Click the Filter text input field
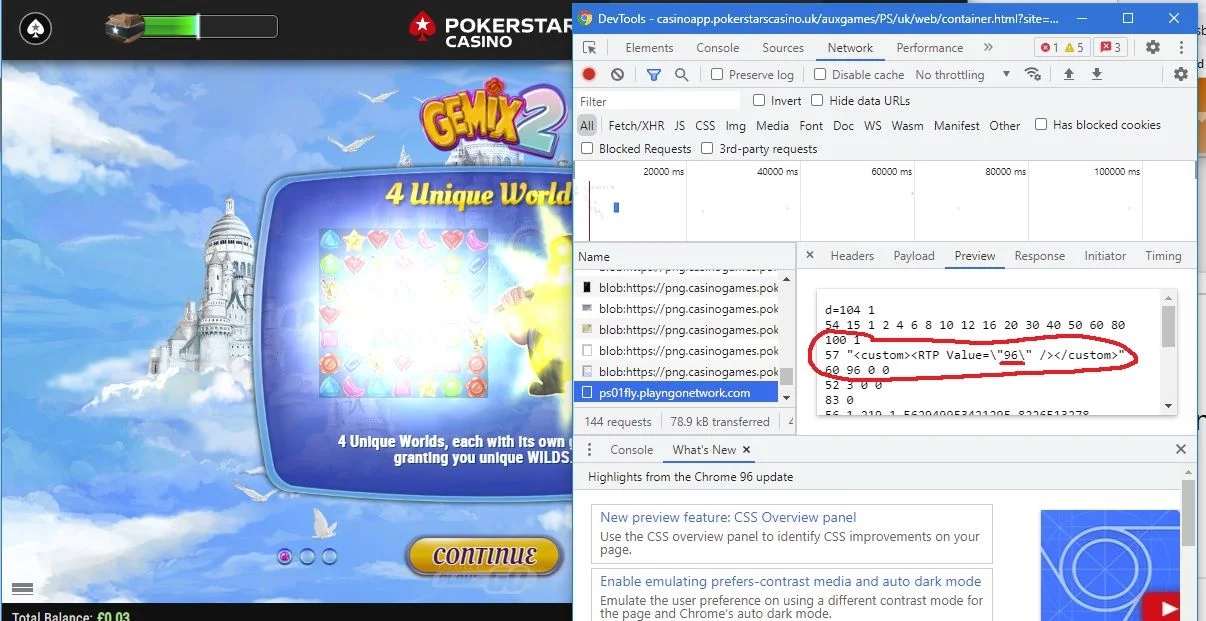This screenshot has height=621, width=1206. tap(660, 101)
